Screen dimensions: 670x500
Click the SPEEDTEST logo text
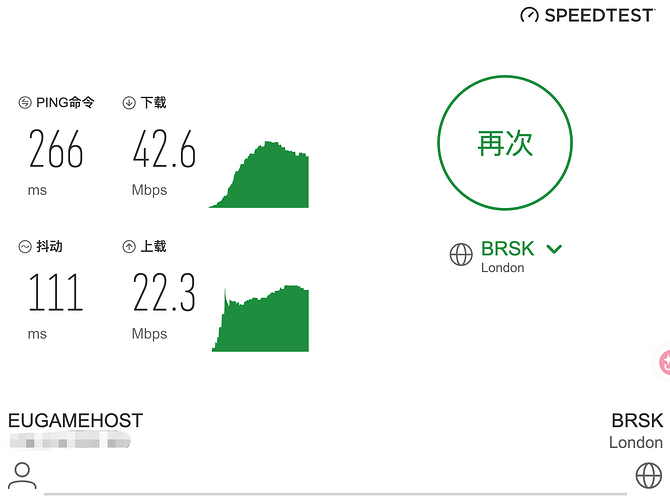pyautogui.click(x=599, y=15)
